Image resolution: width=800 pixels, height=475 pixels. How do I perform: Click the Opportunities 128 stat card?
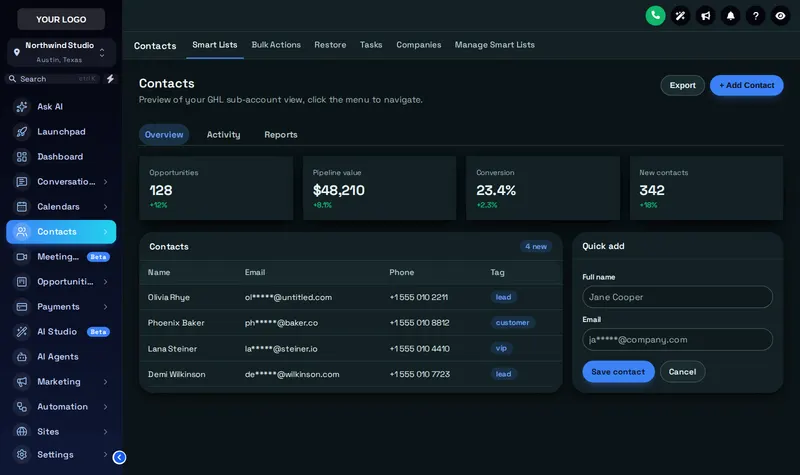click(x=216, y=188)
